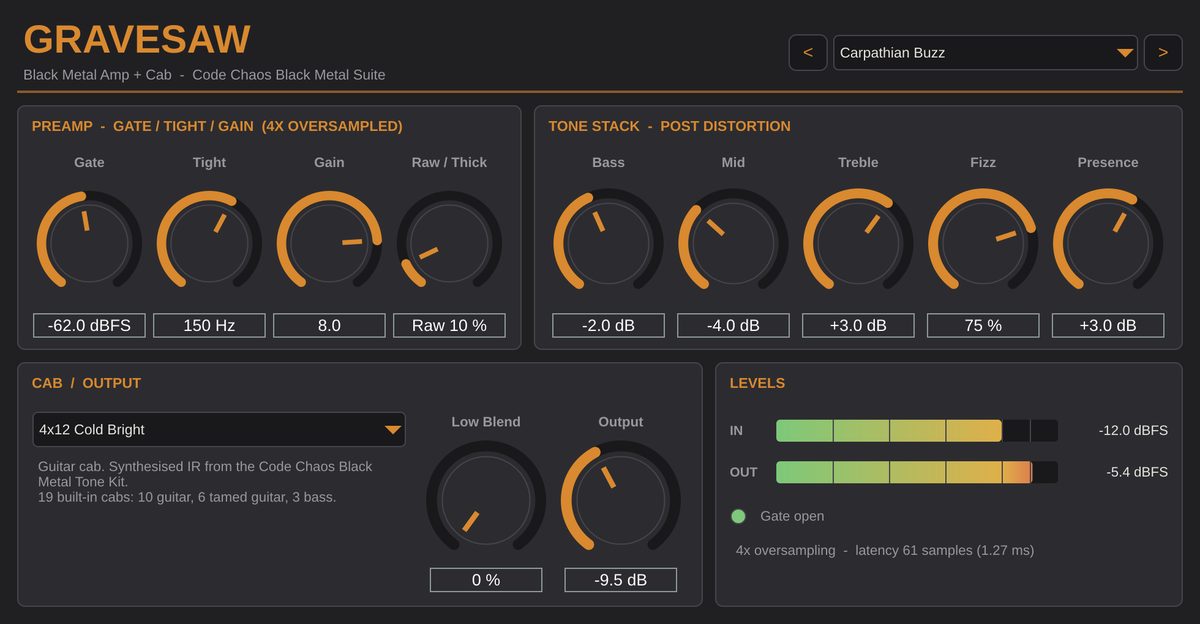Viewport: 1200px width, 624px height.
Task: Click the Low Blend knob
Action: (486, 498)
